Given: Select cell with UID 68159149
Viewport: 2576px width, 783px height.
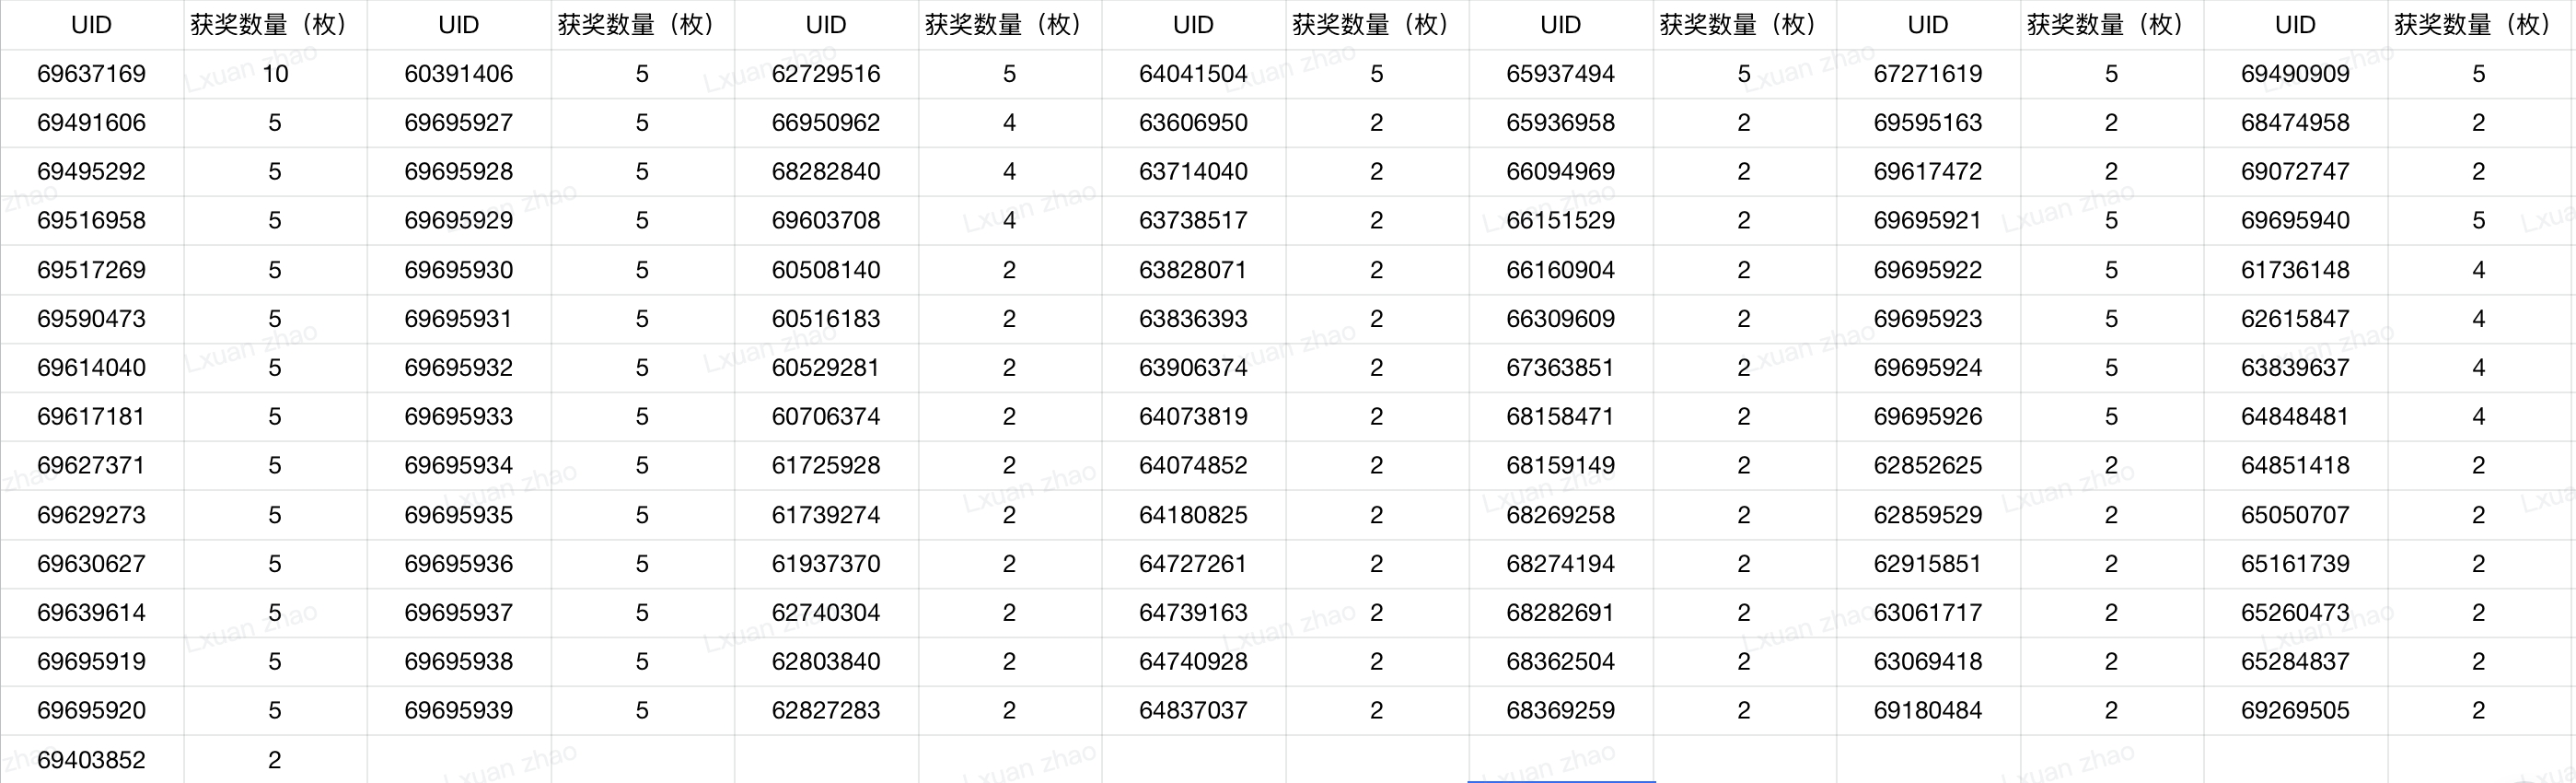Looking at the screenshot, I should (1560, 466).
